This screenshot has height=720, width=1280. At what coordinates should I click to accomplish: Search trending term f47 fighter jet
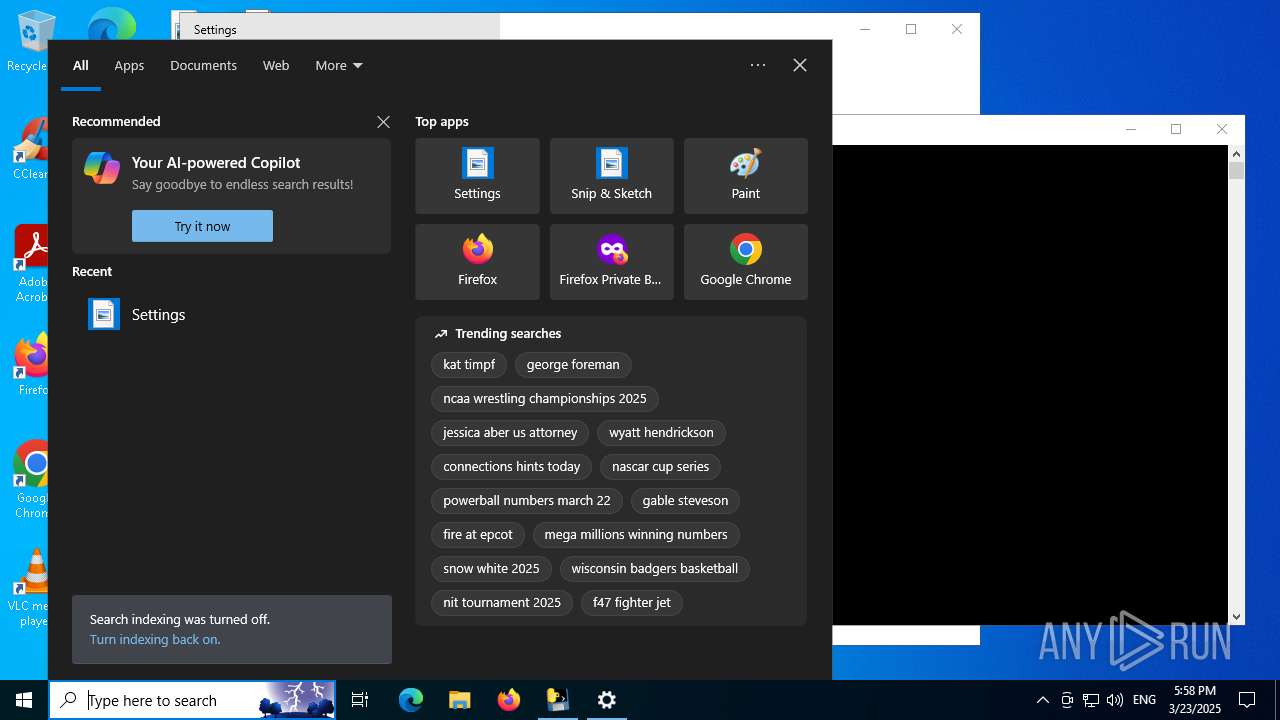(632, 603)
